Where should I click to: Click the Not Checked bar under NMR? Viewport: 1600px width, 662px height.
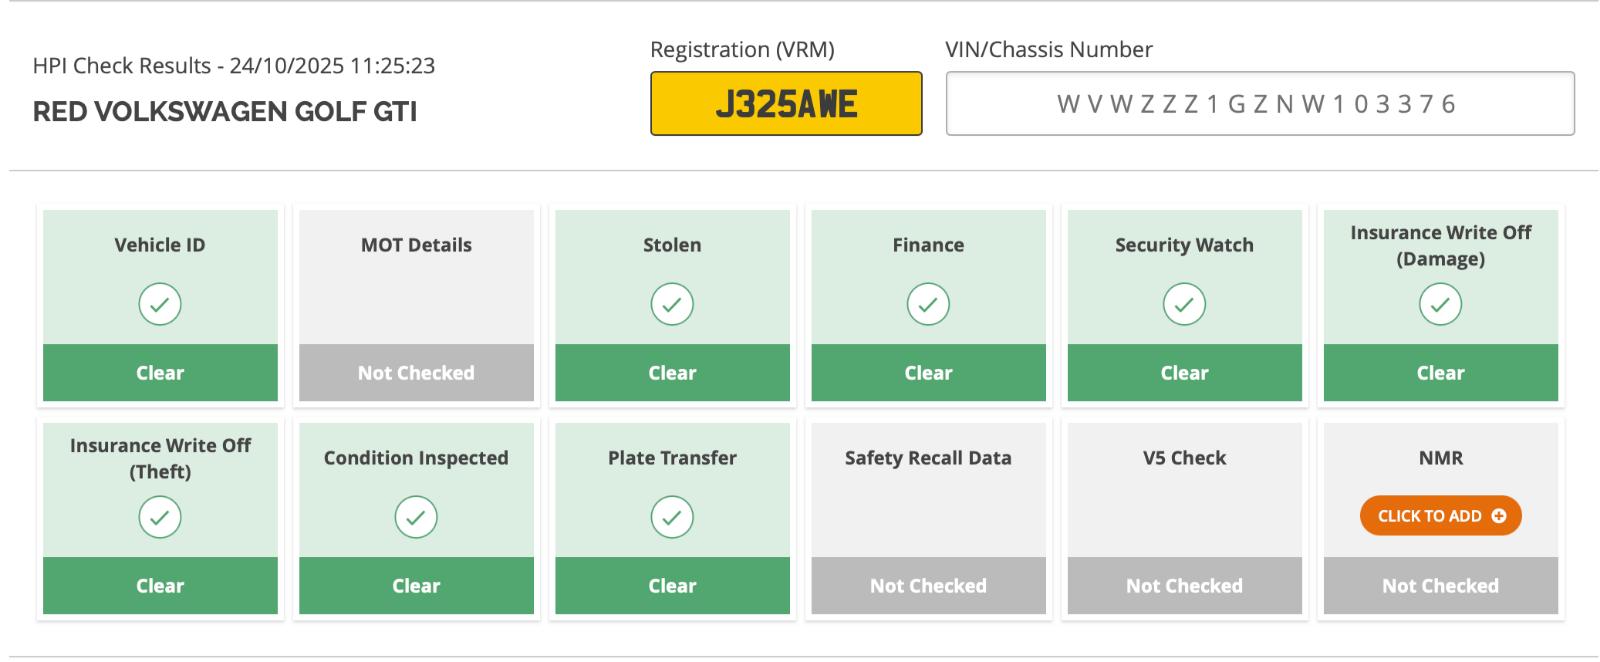click(1440, 586)
